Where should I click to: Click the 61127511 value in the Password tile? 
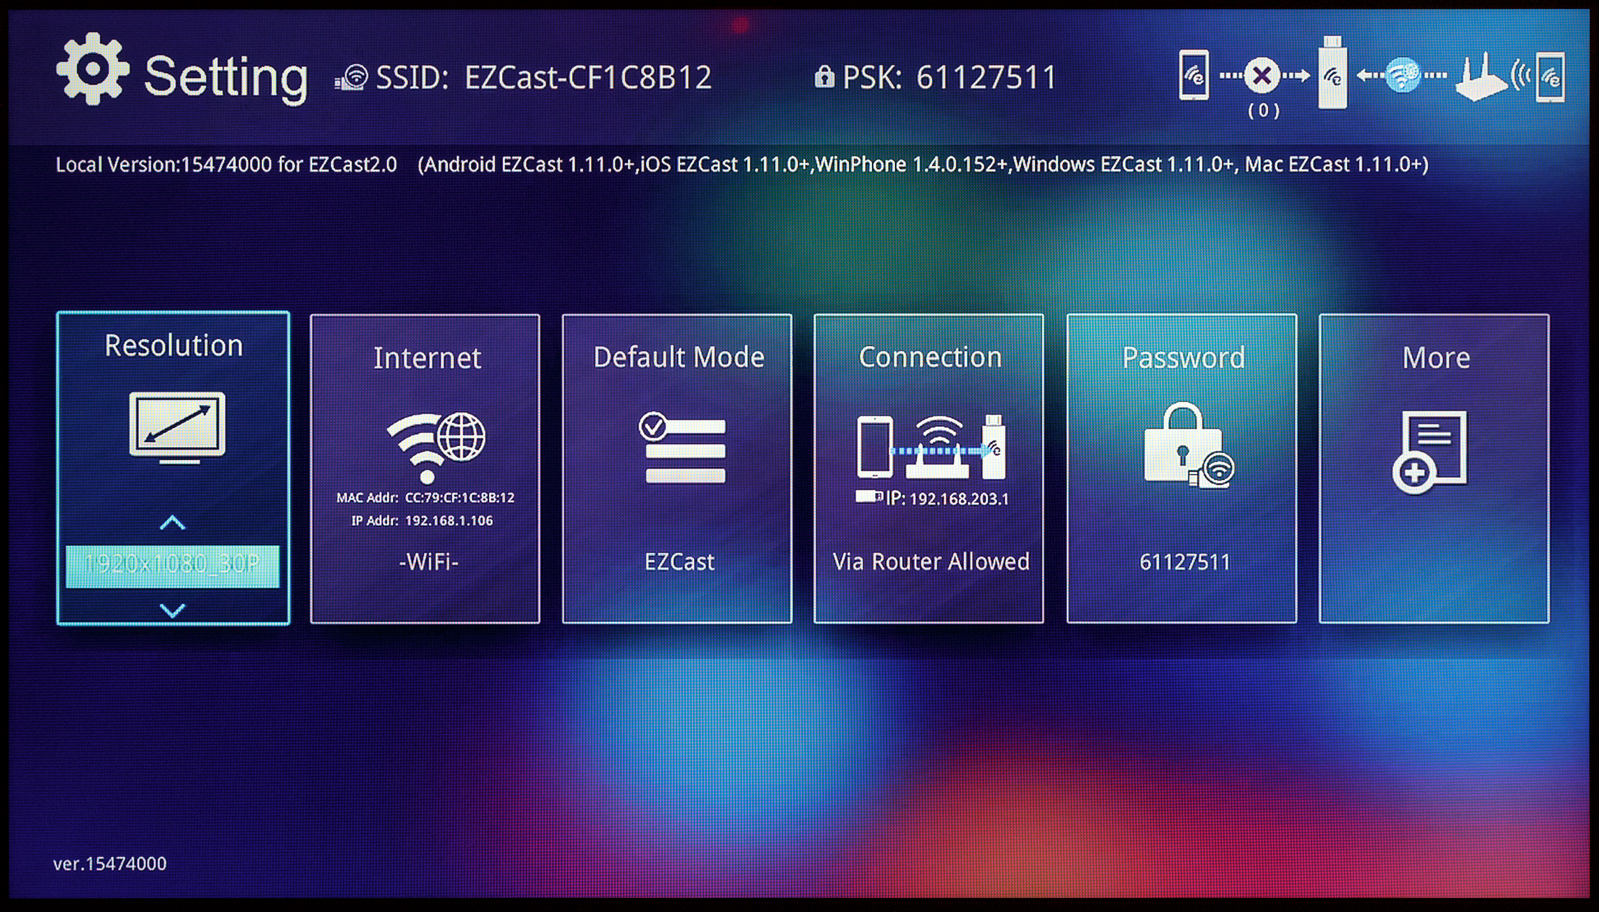point(1185,563)
